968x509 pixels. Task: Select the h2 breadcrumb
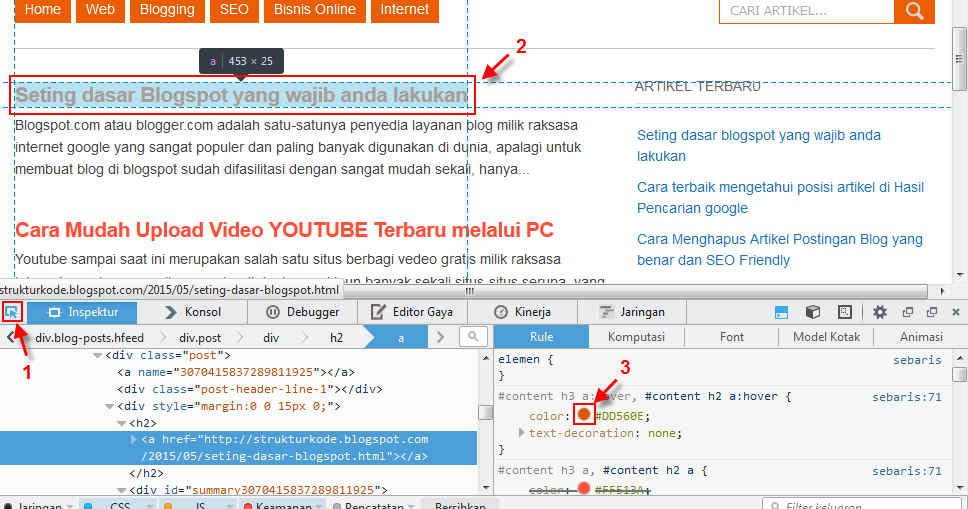(x=336, y=338)
